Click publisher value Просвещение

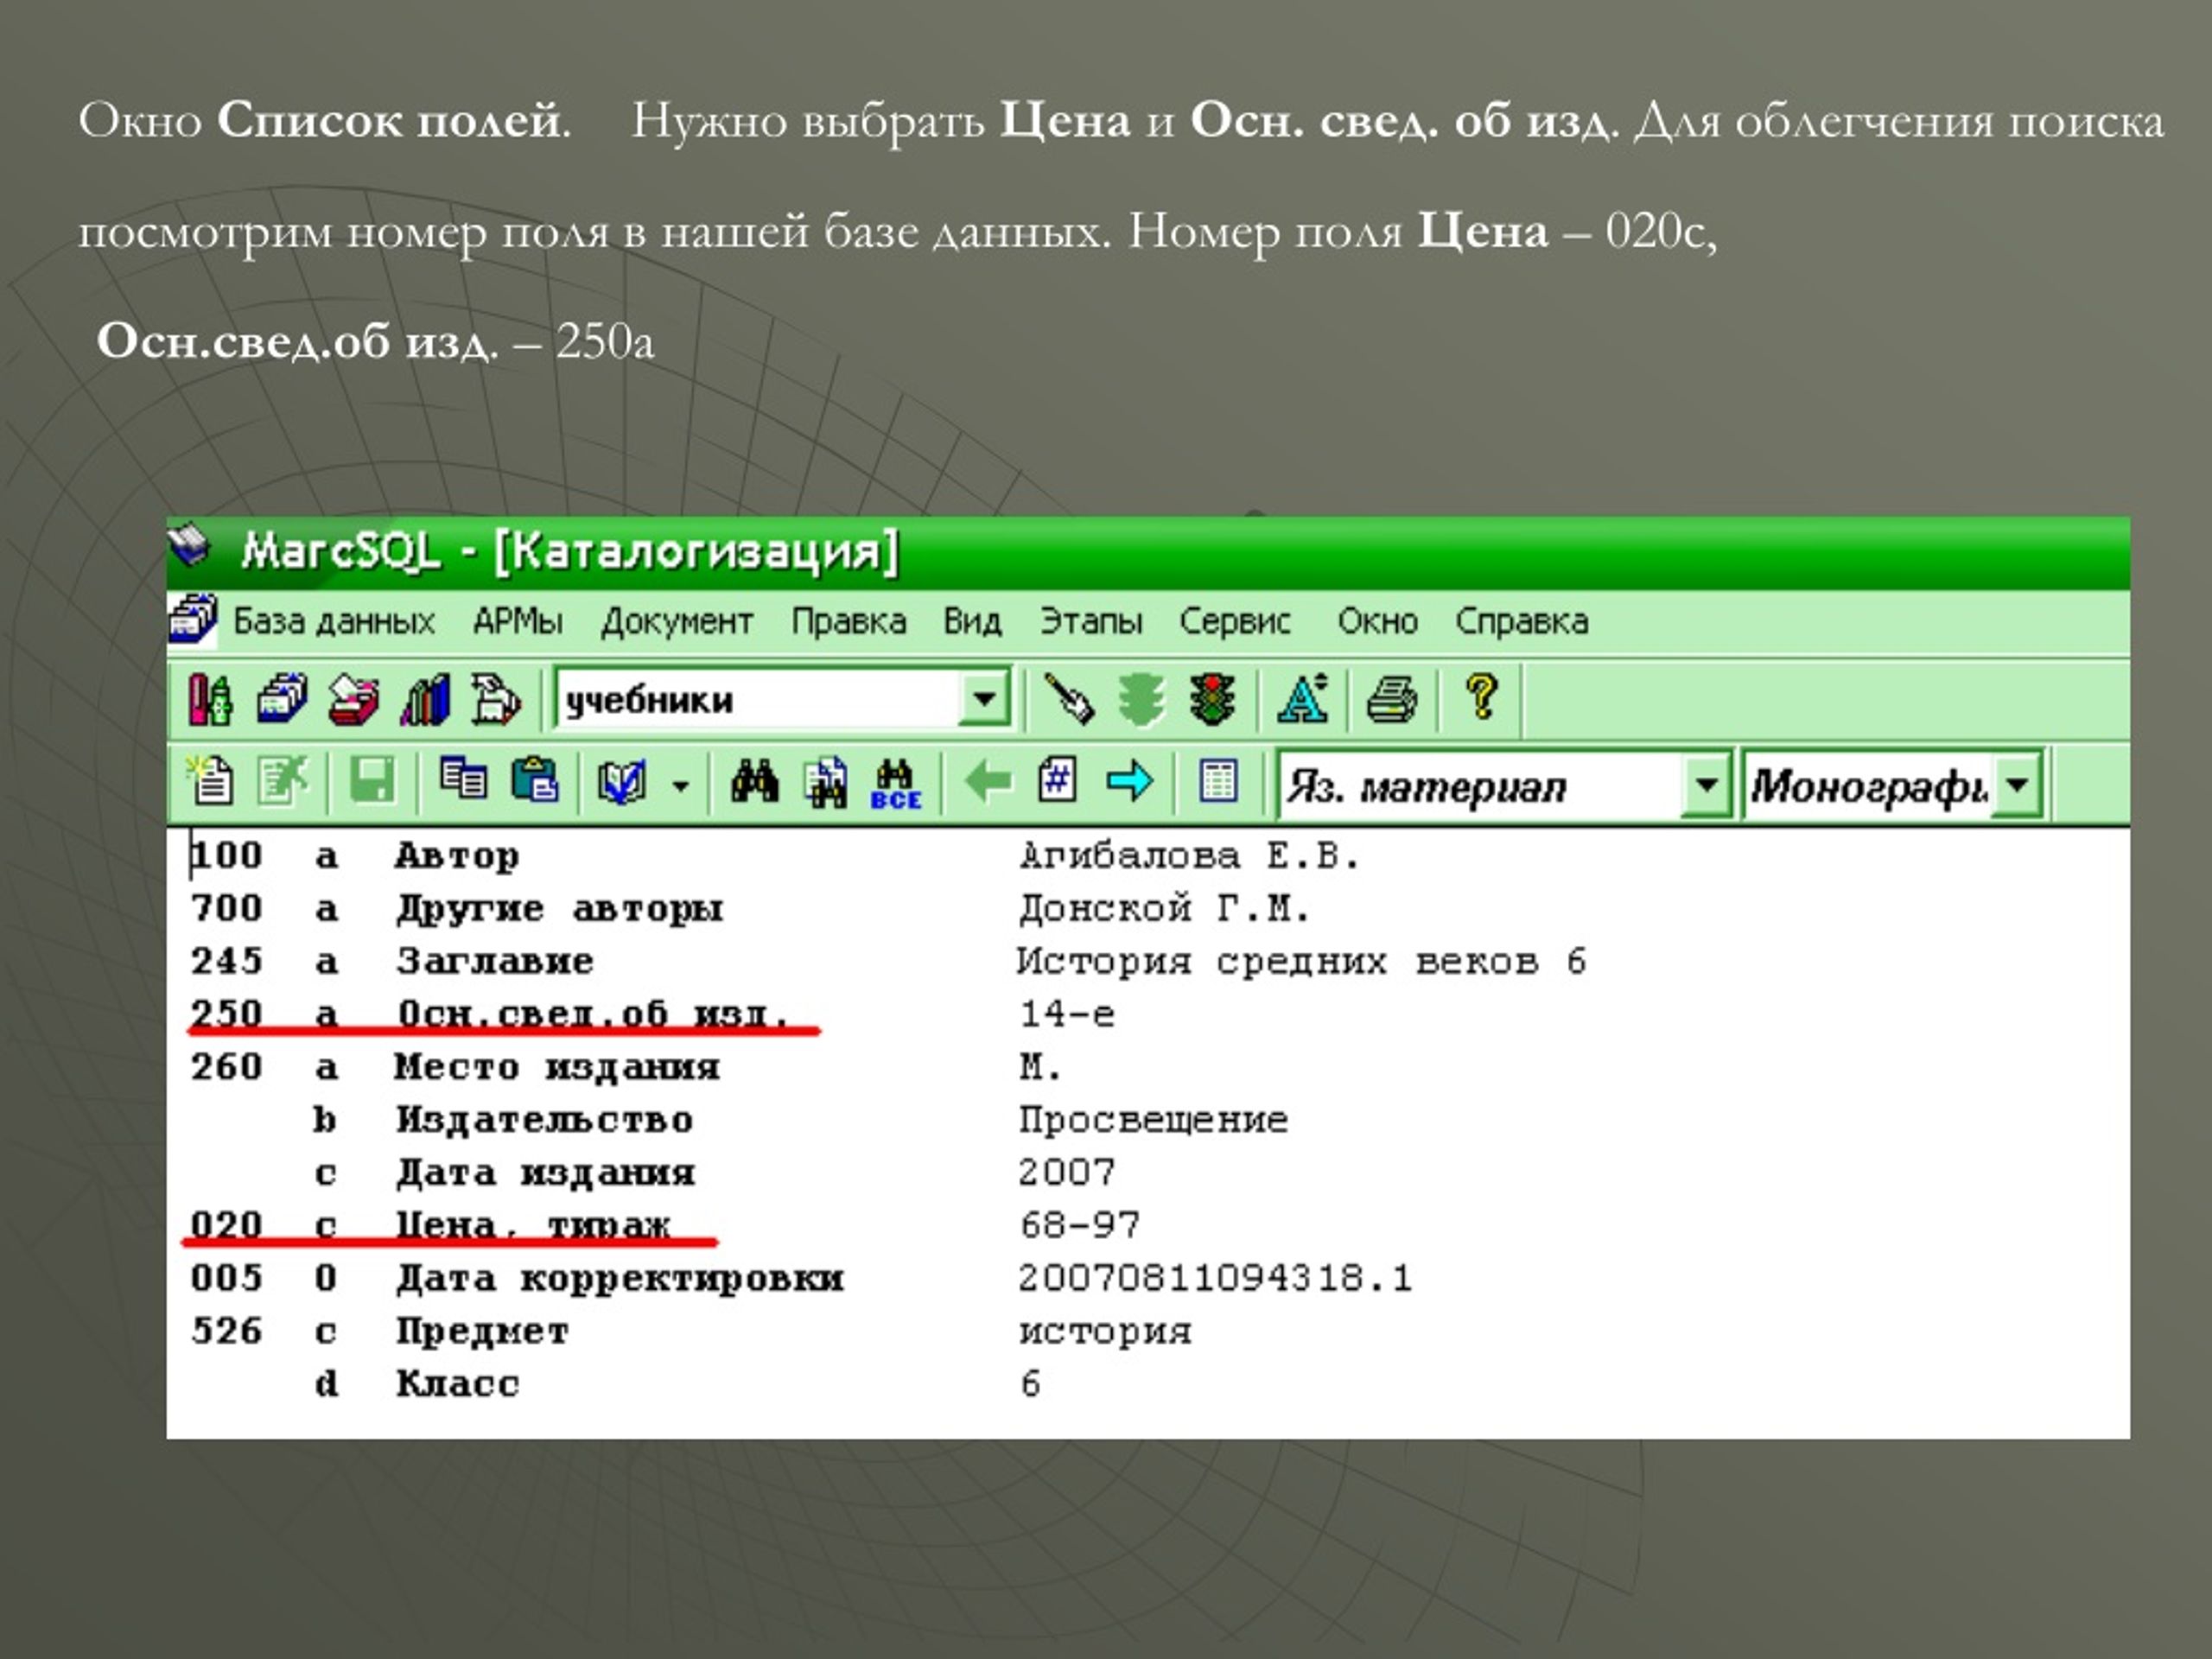pos(1153,1120)
